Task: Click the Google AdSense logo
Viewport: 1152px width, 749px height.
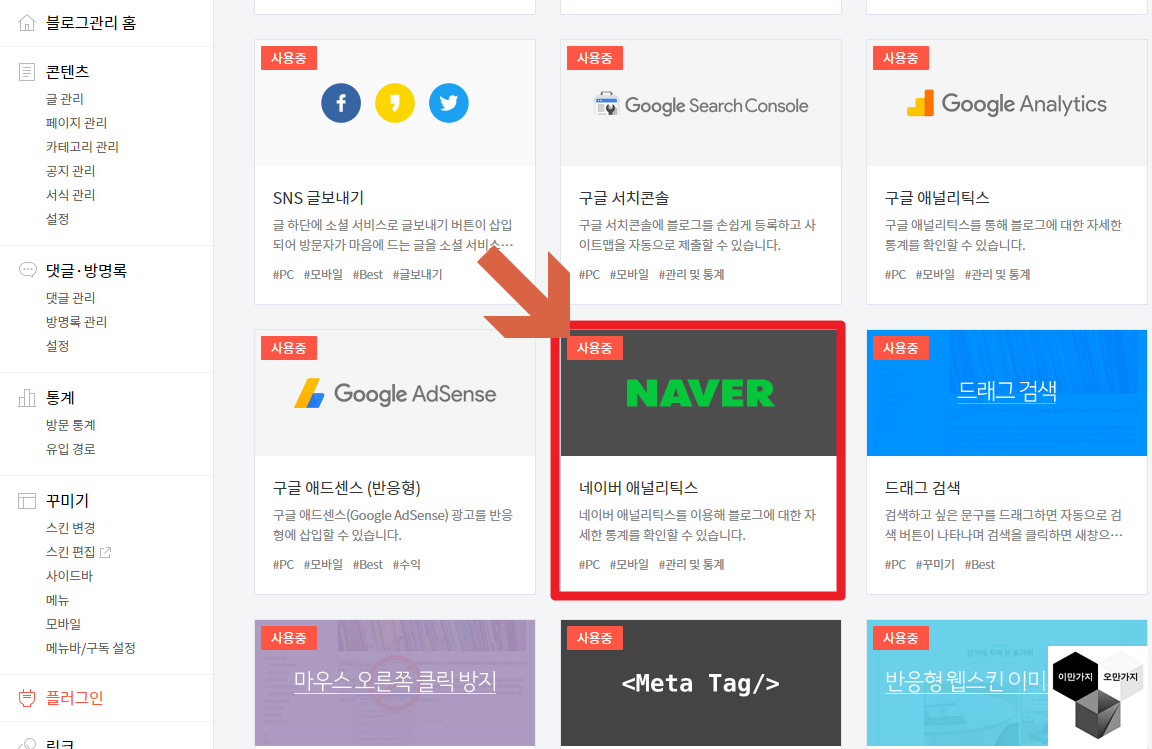Action: click(x=395, y=394)
